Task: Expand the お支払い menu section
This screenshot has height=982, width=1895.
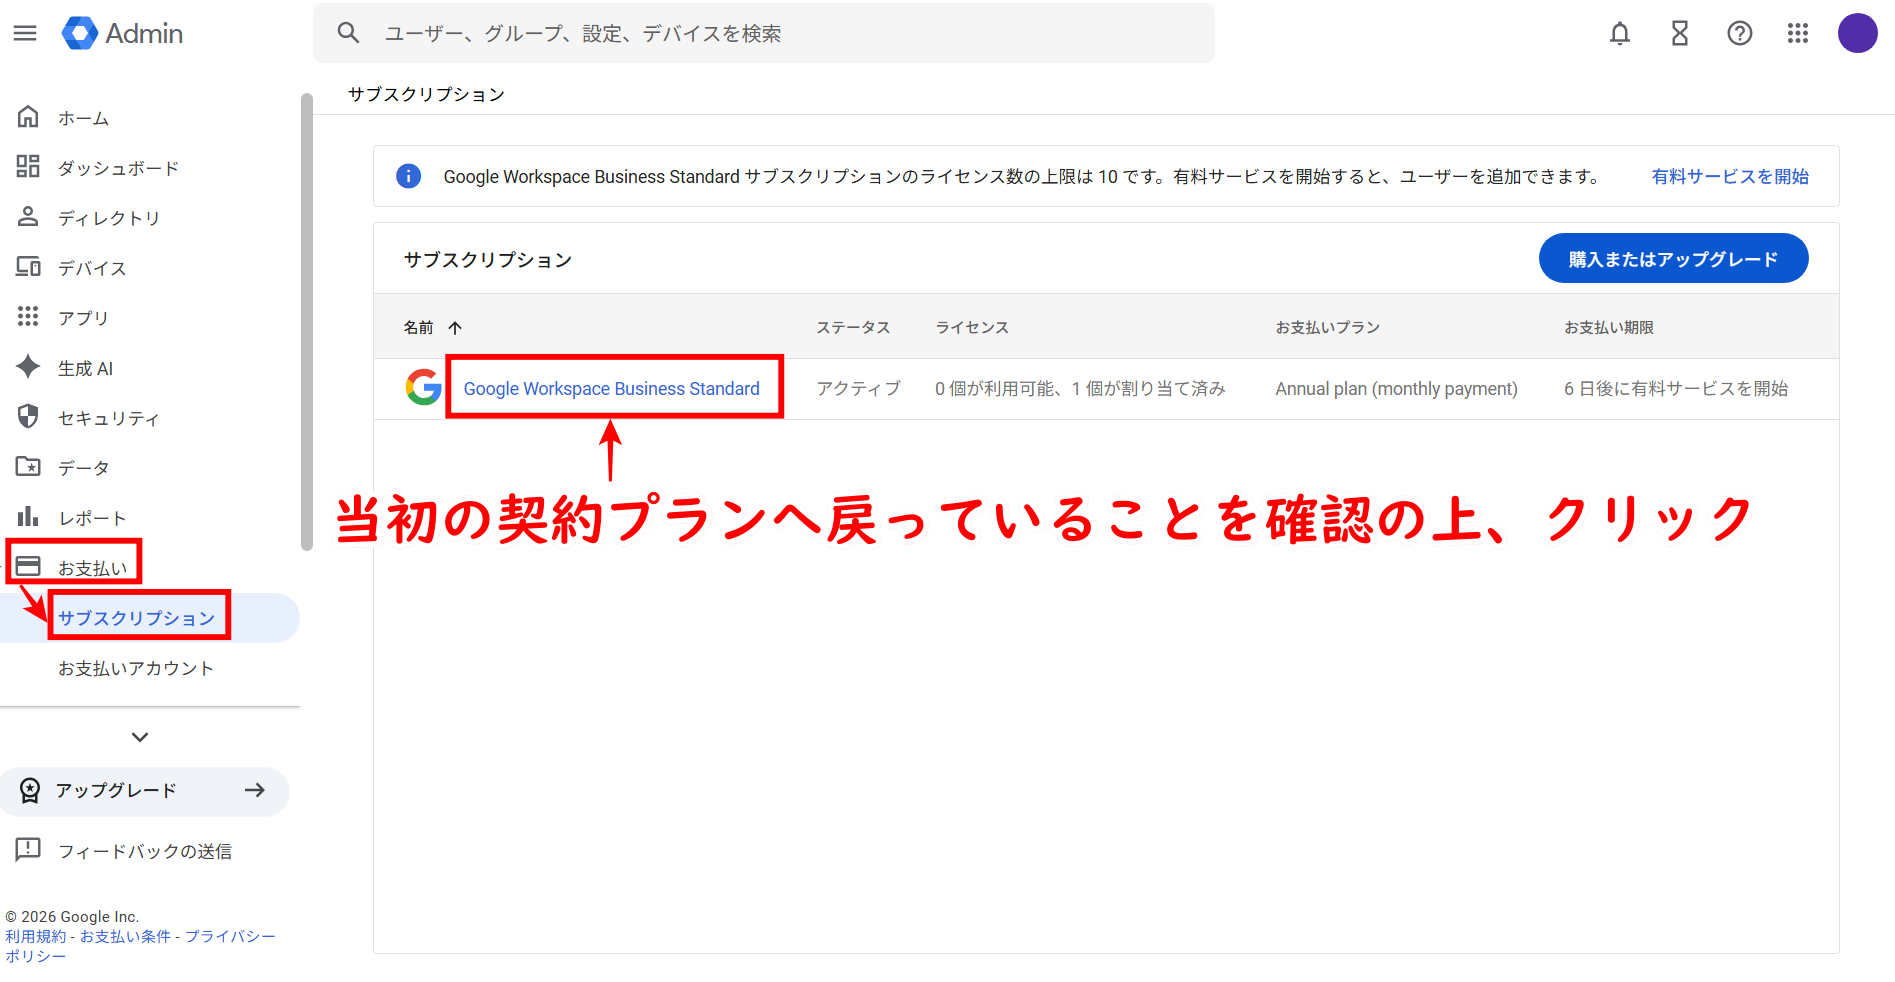Action: click(x=92, y=568)
